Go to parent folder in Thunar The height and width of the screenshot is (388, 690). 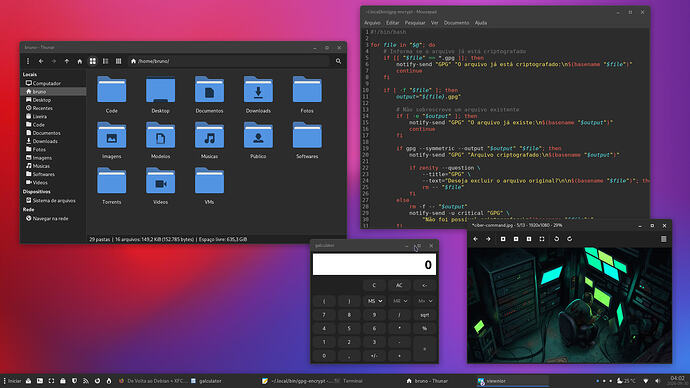click(x=67, y=61)
